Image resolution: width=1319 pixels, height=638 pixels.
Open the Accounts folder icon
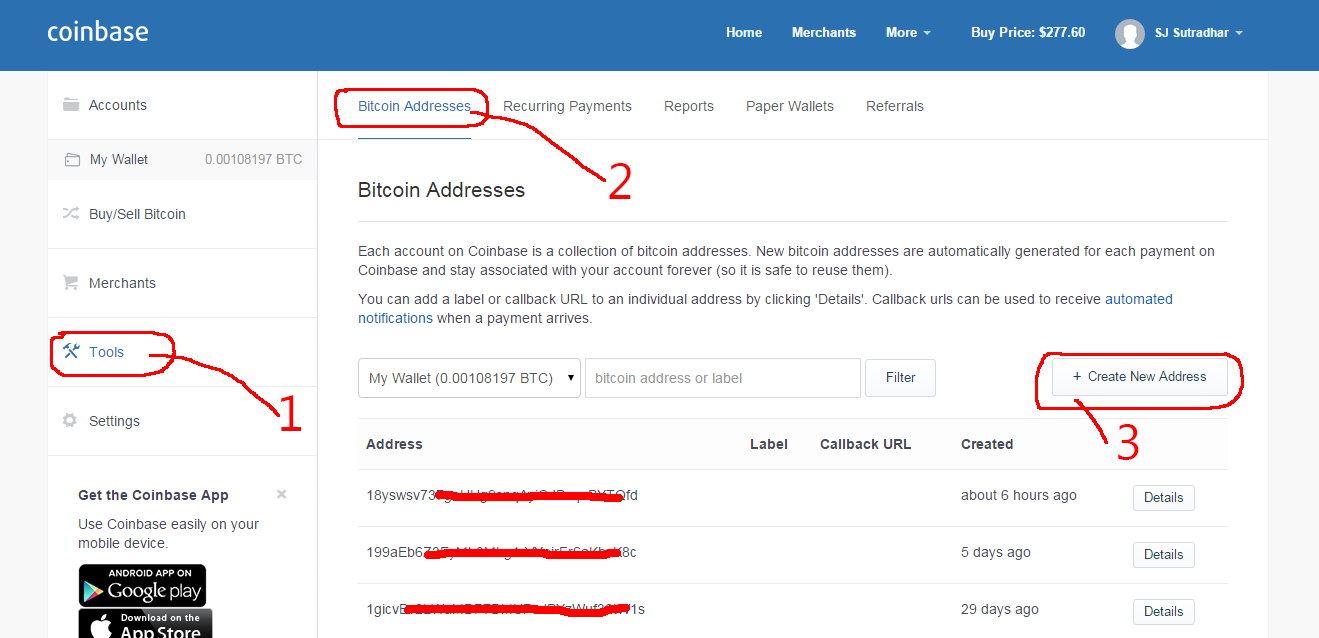pos(71,105)
